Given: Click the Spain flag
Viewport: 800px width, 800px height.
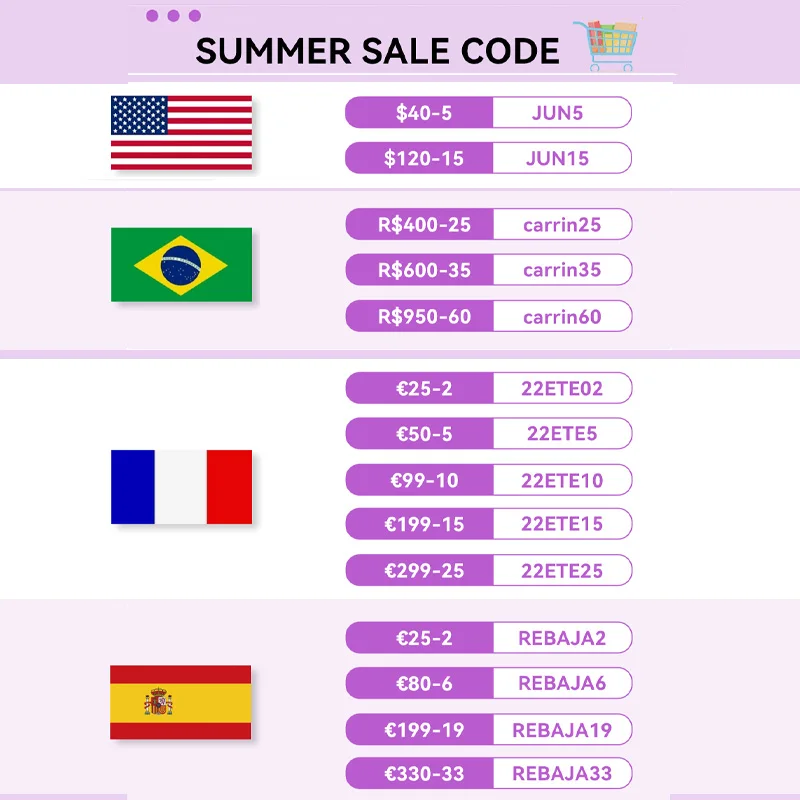Looking at the screenshot, I should 181,702.
